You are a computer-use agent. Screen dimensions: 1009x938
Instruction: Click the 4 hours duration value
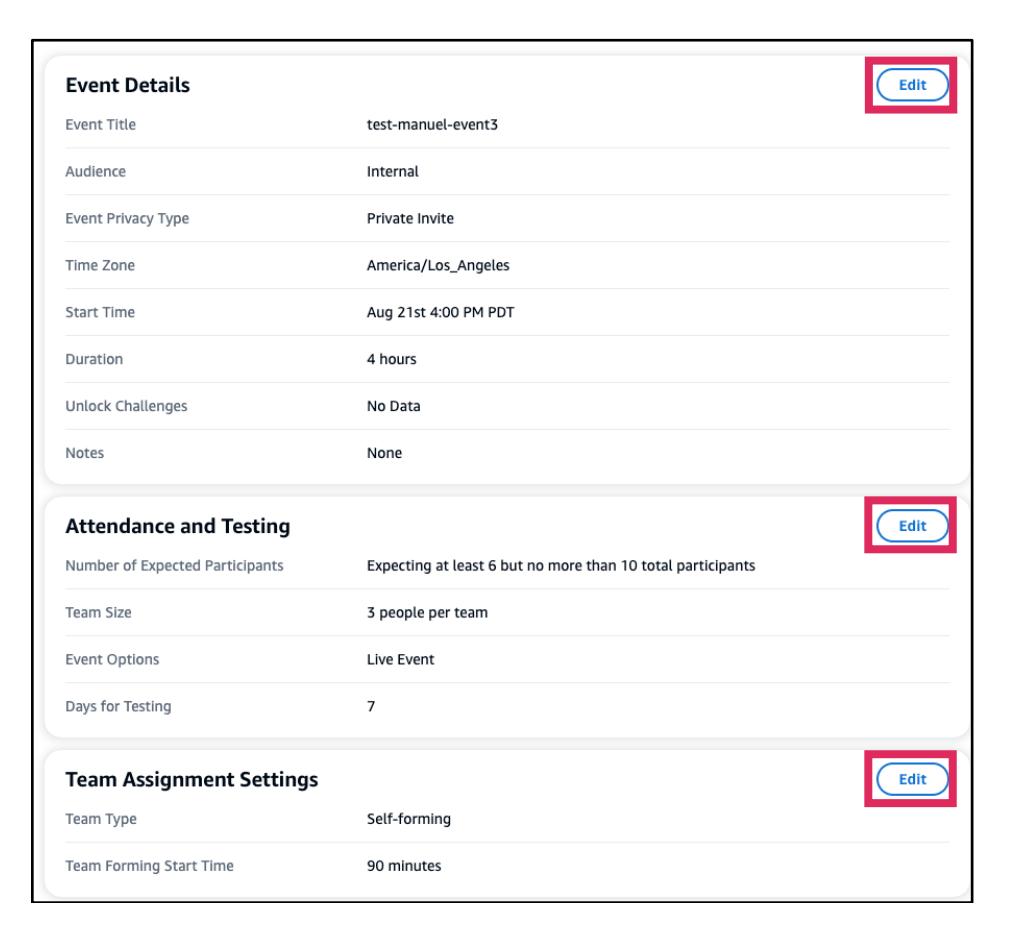[391, 359]
